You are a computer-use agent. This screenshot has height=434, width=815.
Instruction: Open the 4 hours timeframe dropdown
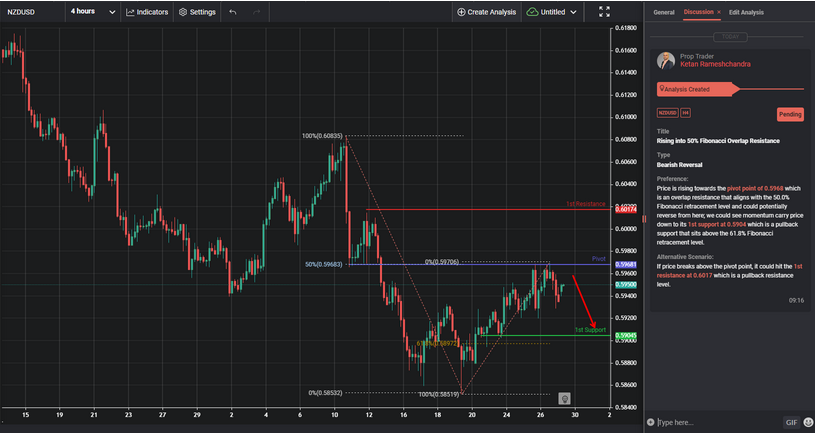pyautogui.click(x=93, y=11)
